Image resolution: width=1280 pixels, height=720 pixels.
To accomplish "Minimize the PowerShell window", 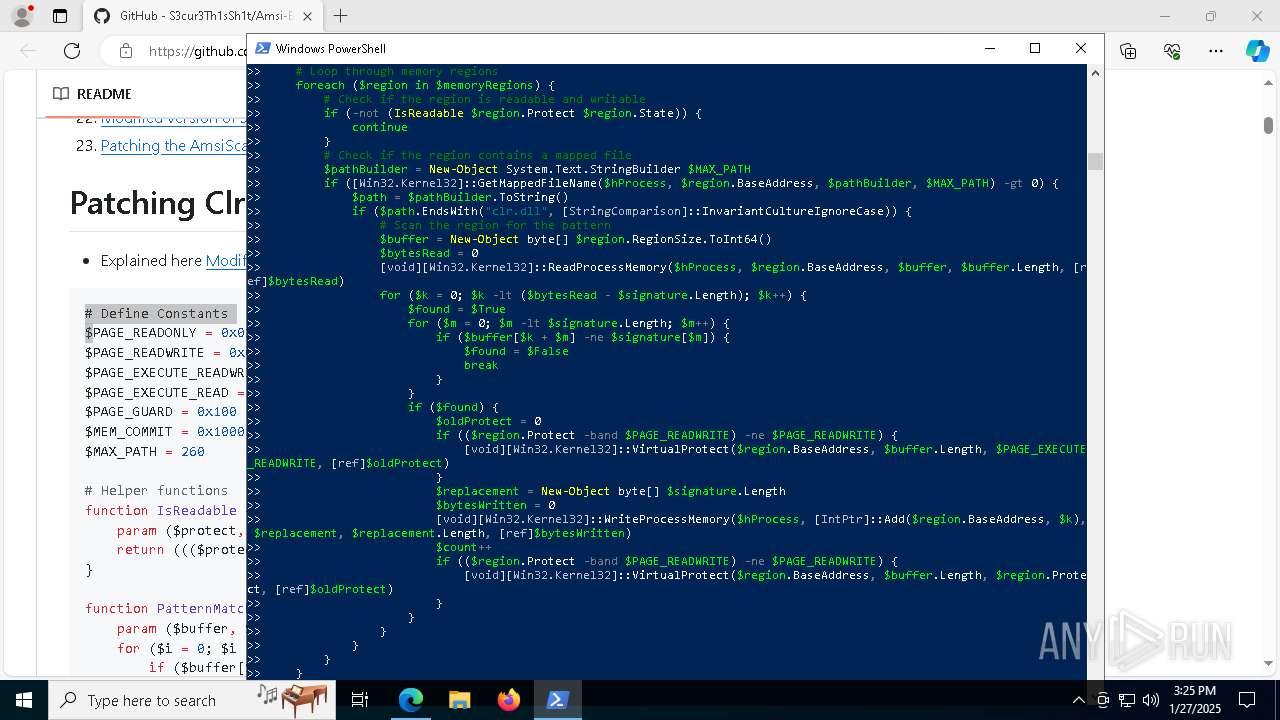I will coord(989,48).
